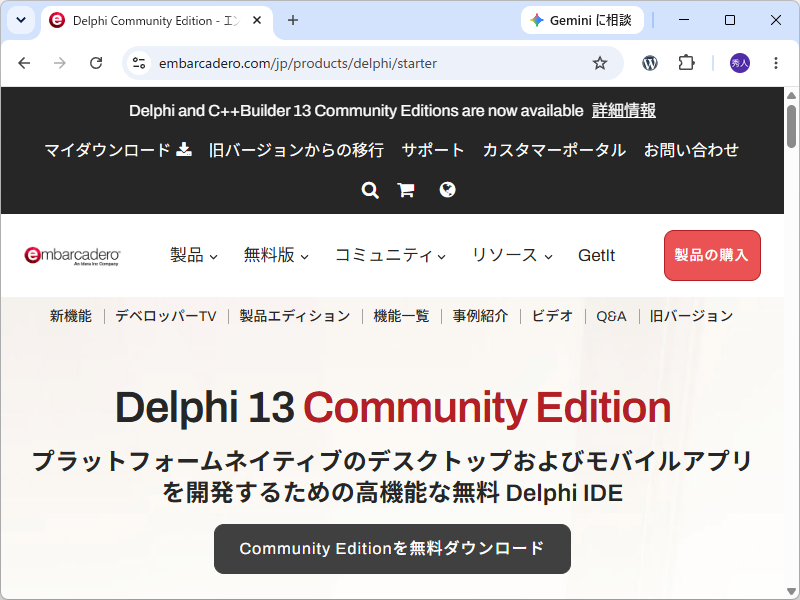The height and width of the screenshot is (600, 800).
Task: Click the globe language selector icon
Action: pyautogui.click(x=447, y=190)
